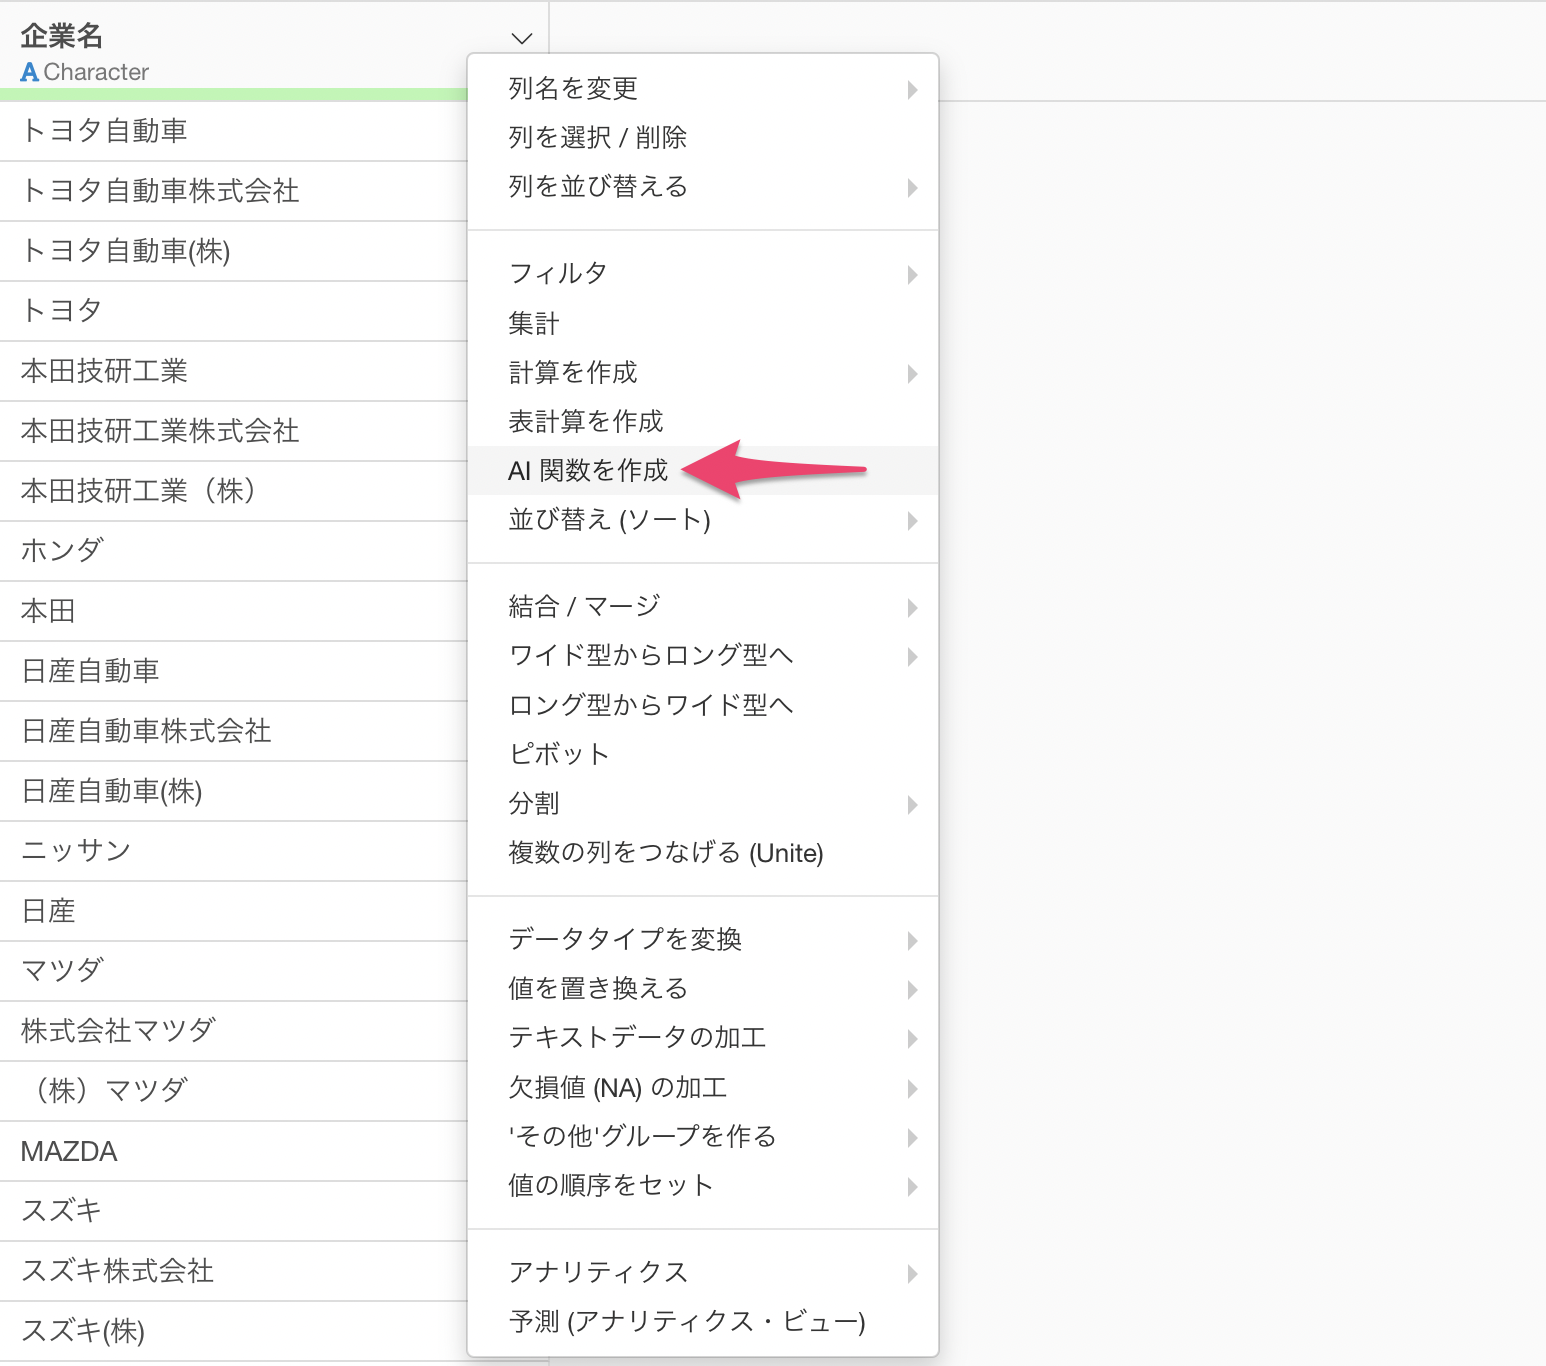Viewport: 1546px width, 1366px height.
Task: Click the 企業名 column header dropdown chevron
Action: (521, 39)
